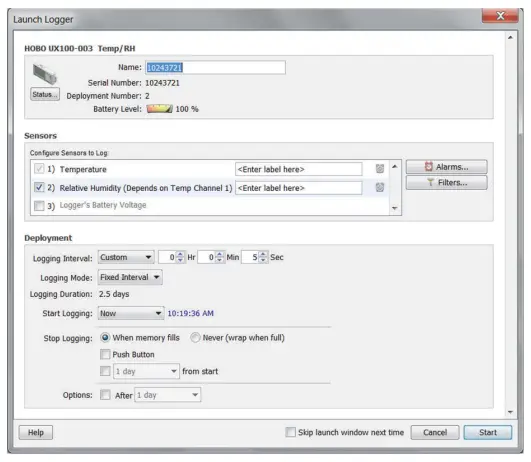Click the hours value field
Viewport: 531px width, 462px height.
point(167,257)
